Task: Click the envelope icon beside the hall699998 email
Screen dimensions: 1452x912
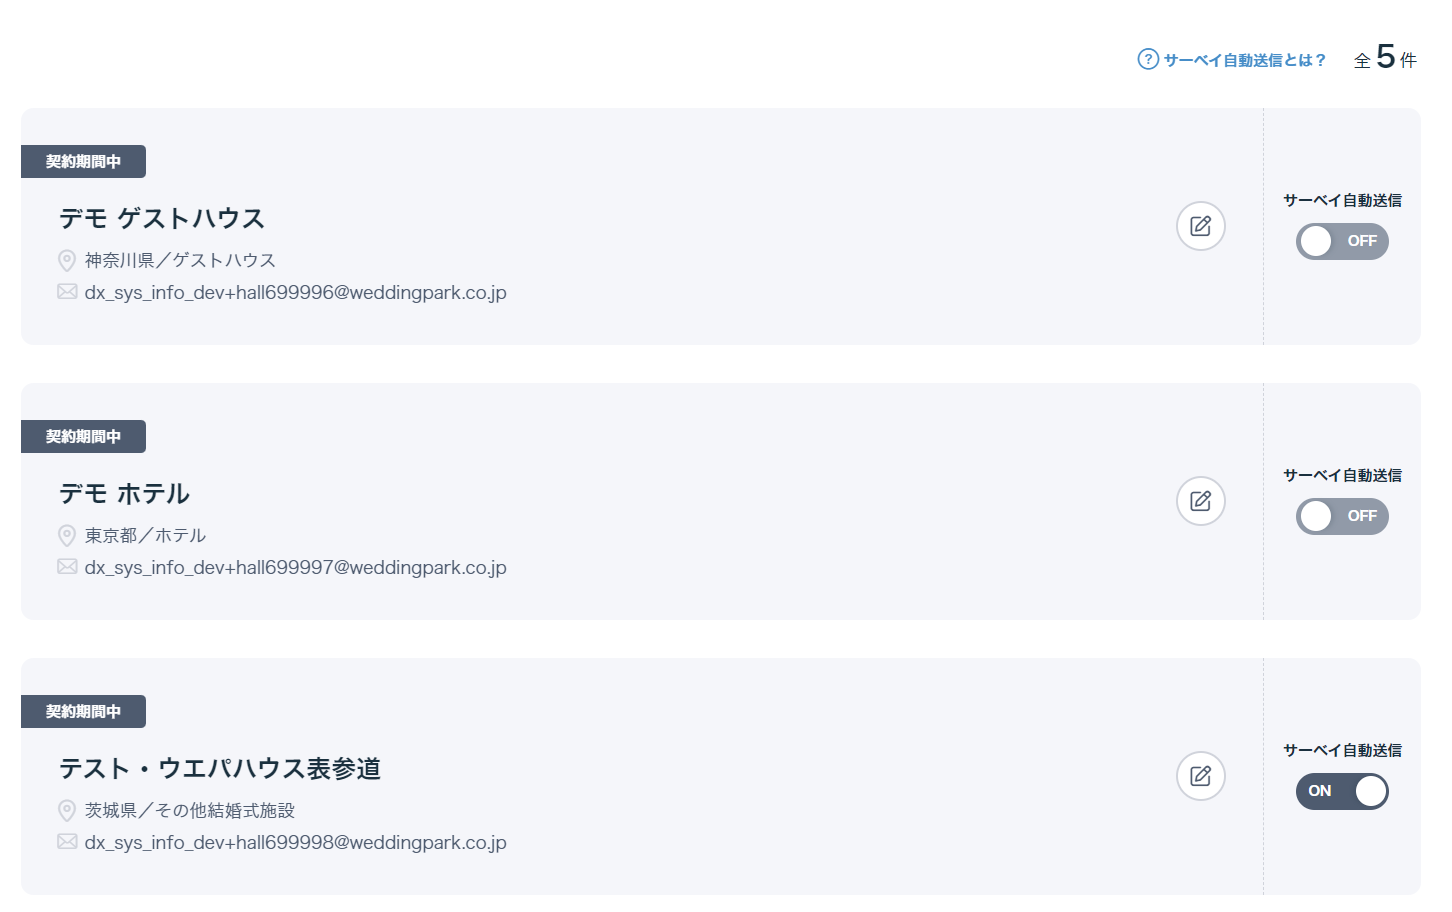Action: pyautogui.click(x=67, y=842)
